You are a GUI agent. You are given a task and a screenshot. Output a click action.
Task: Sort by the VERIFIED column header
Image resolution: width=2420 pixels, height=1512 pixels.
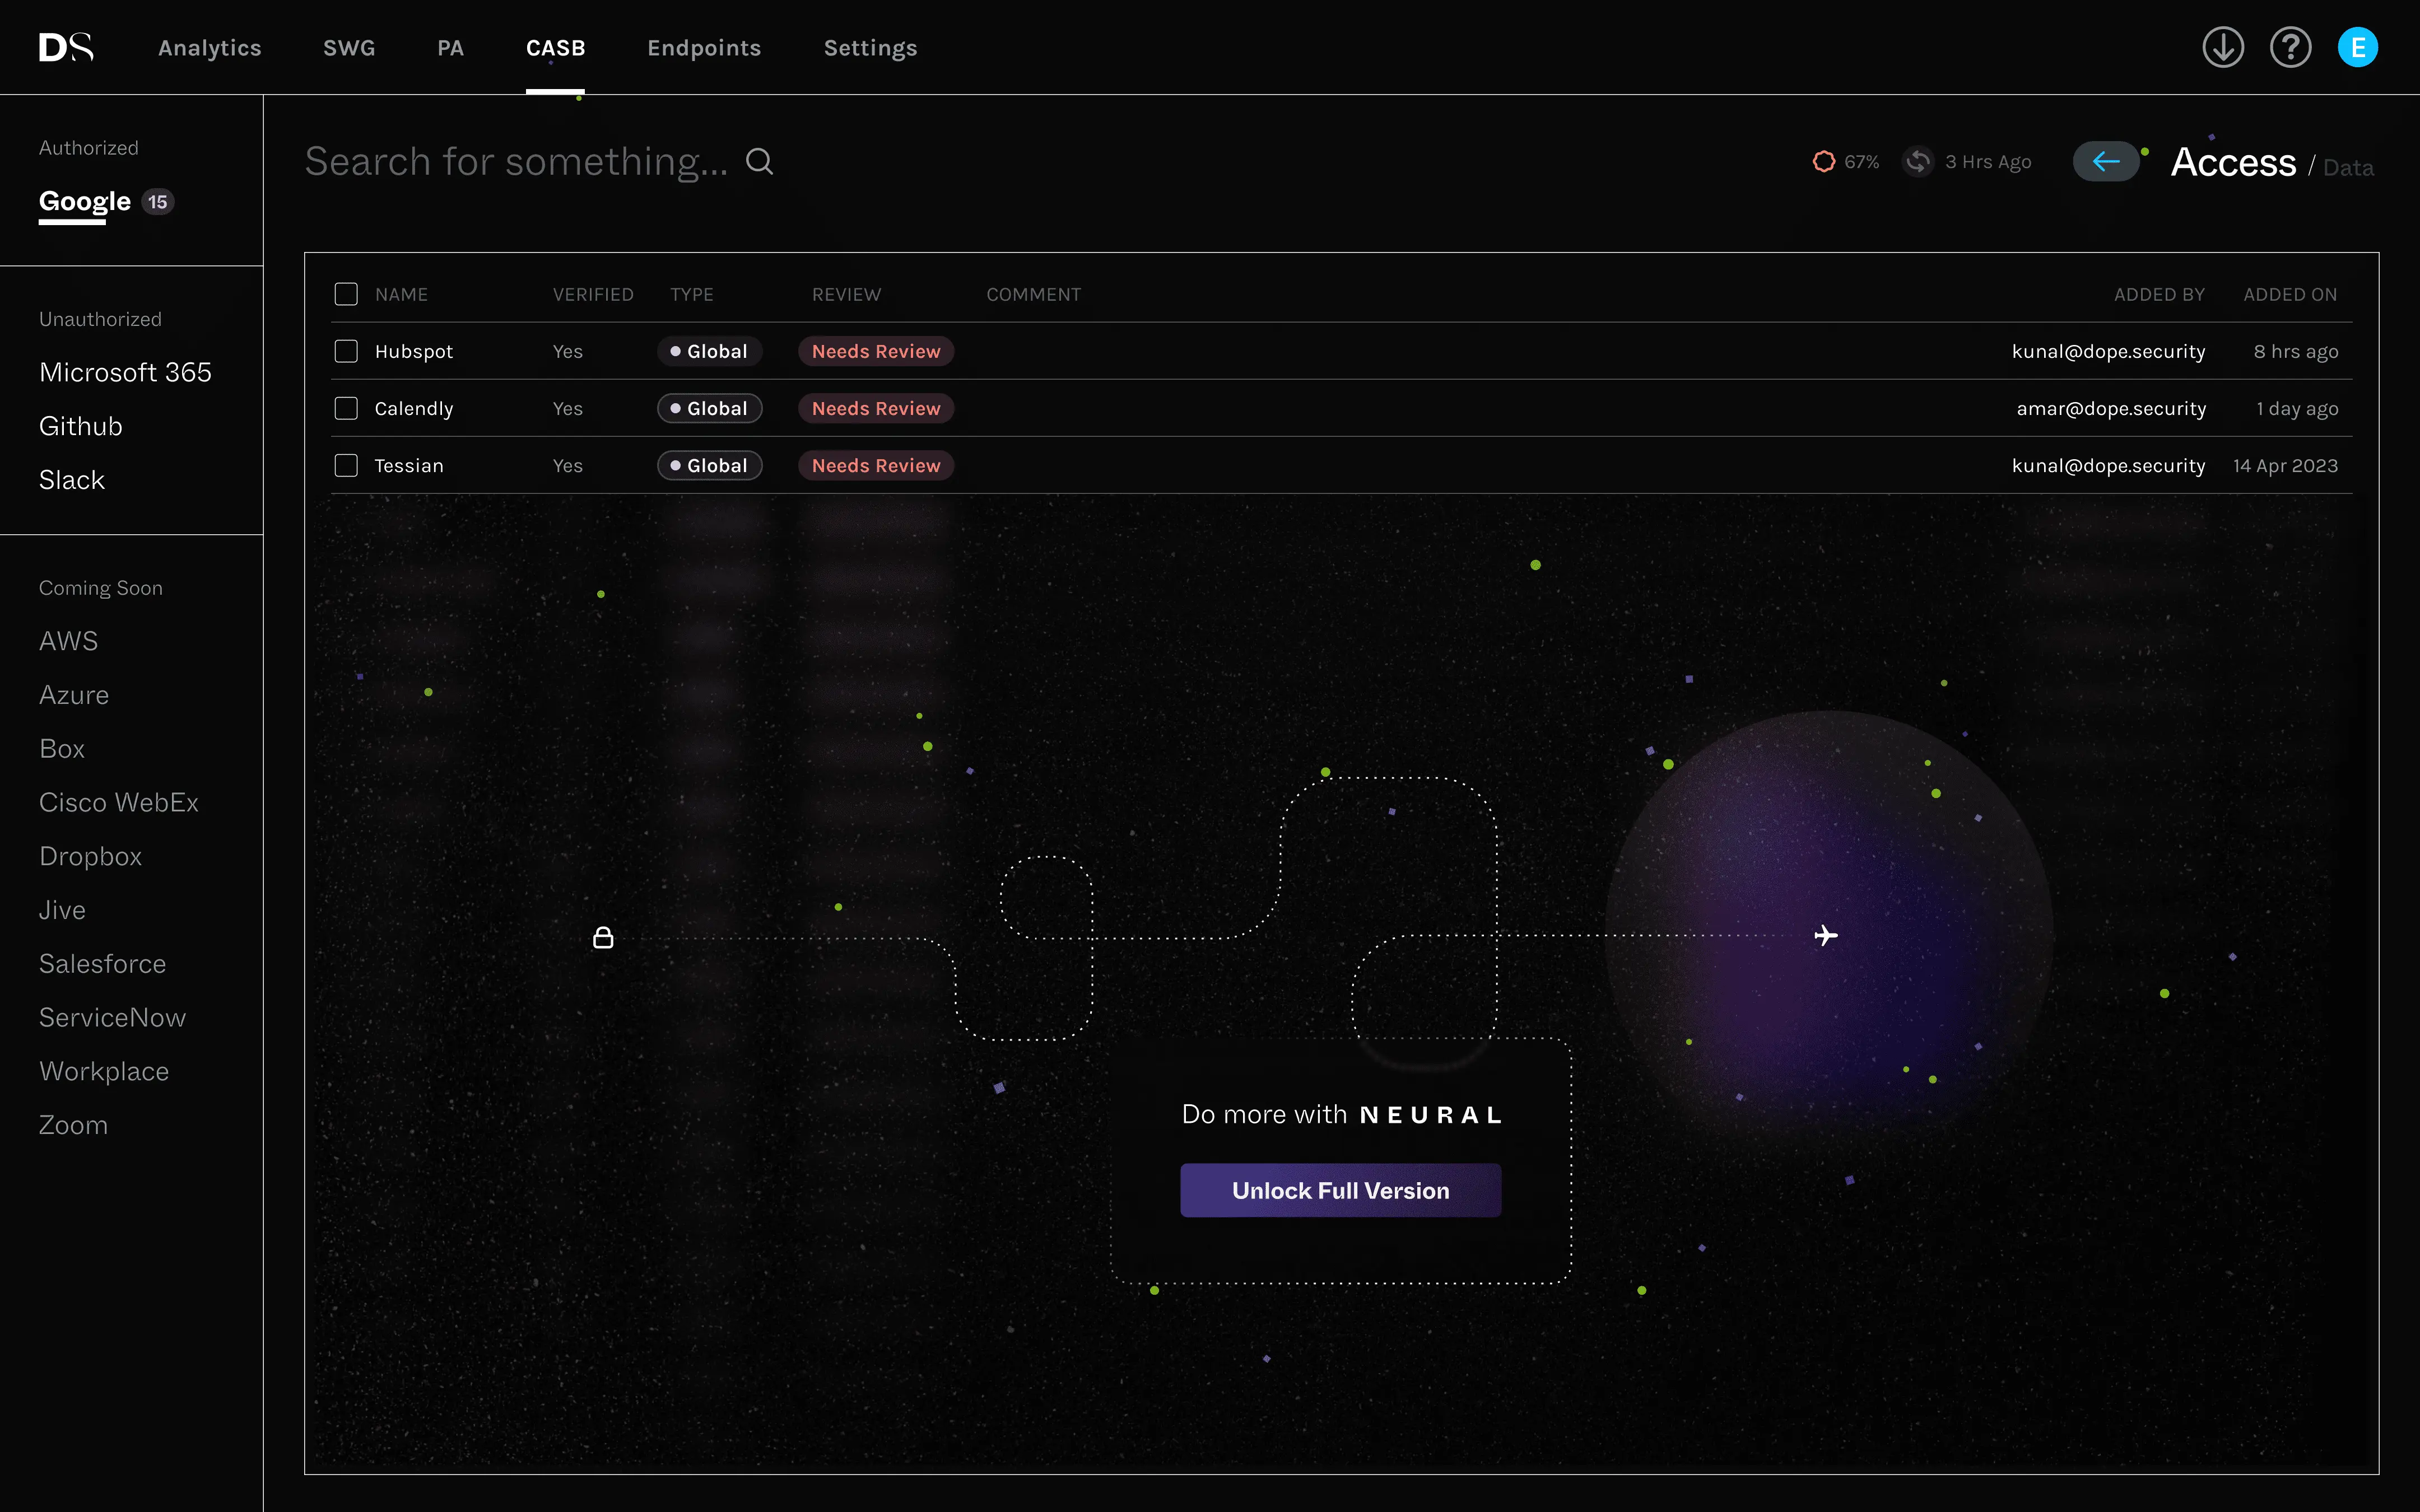pyautogui.click(x=593, y=294)
